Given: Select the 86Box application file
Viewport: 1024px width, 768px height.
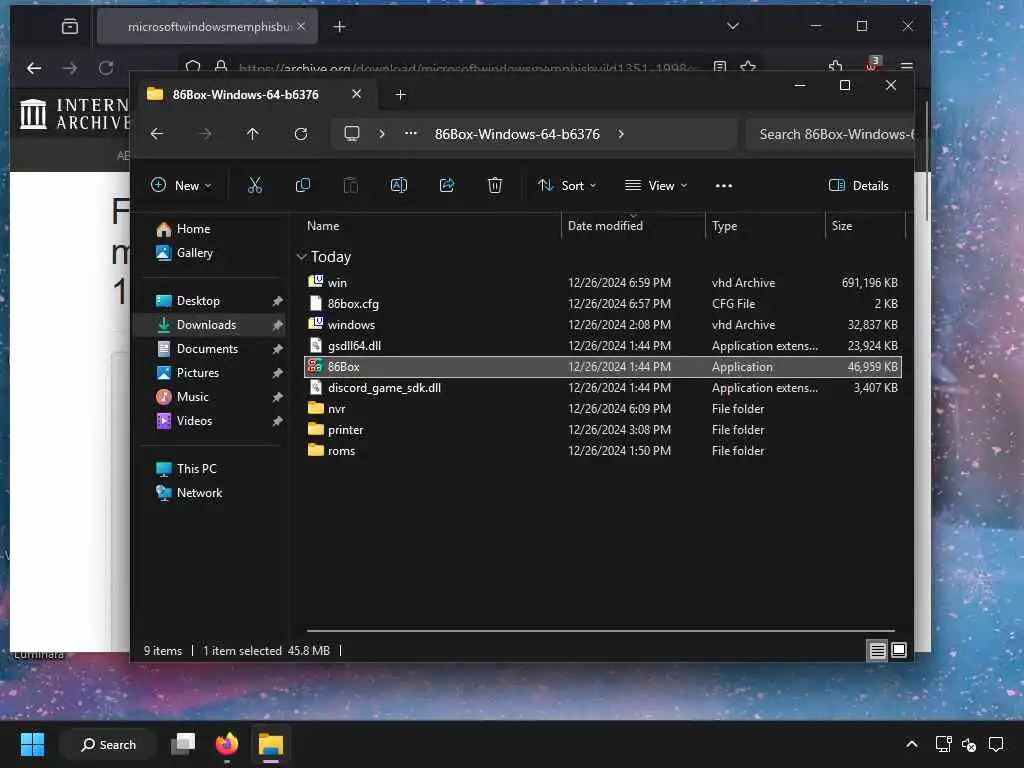Looking at the screenshot, I should [602, 366].
